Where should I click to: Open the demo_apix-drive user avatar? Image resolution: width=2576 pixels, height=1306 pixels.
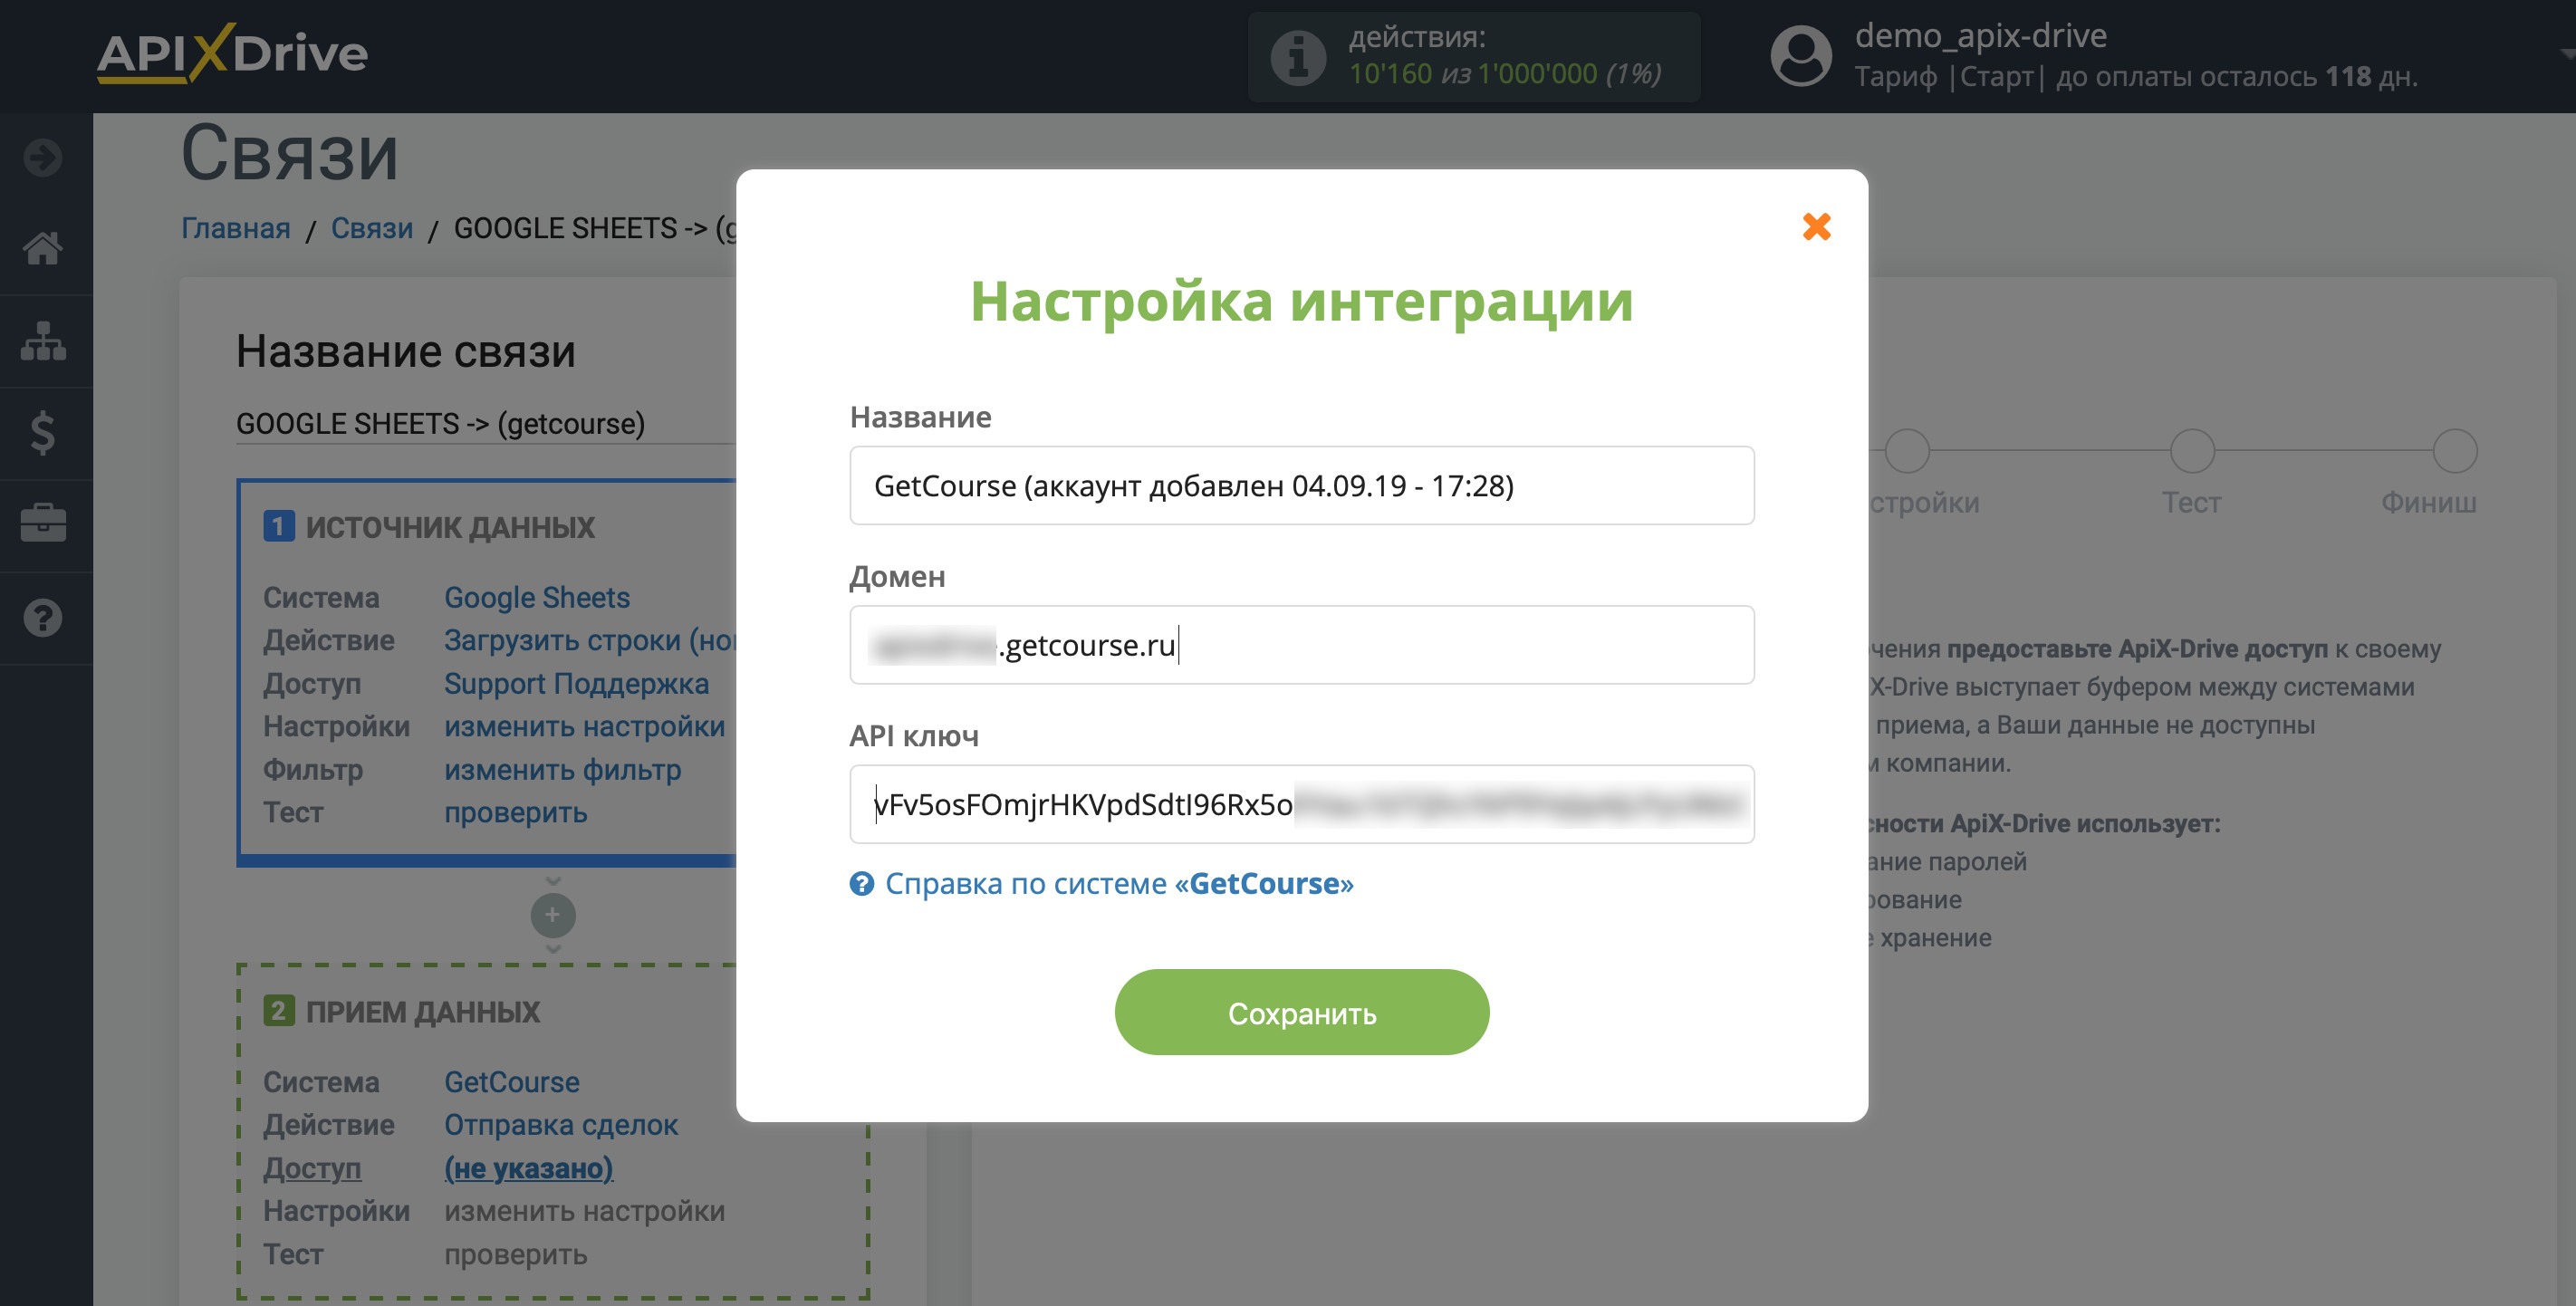(x=1802, y=55)
